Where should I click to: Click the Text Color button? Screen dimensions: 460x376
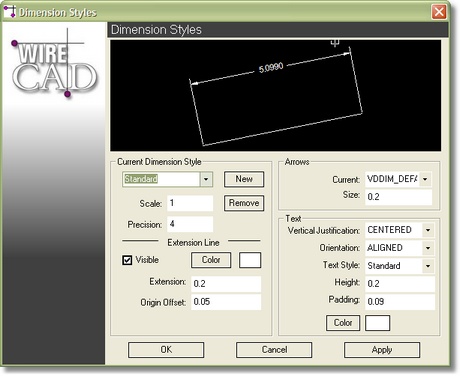tap(343, 323)
